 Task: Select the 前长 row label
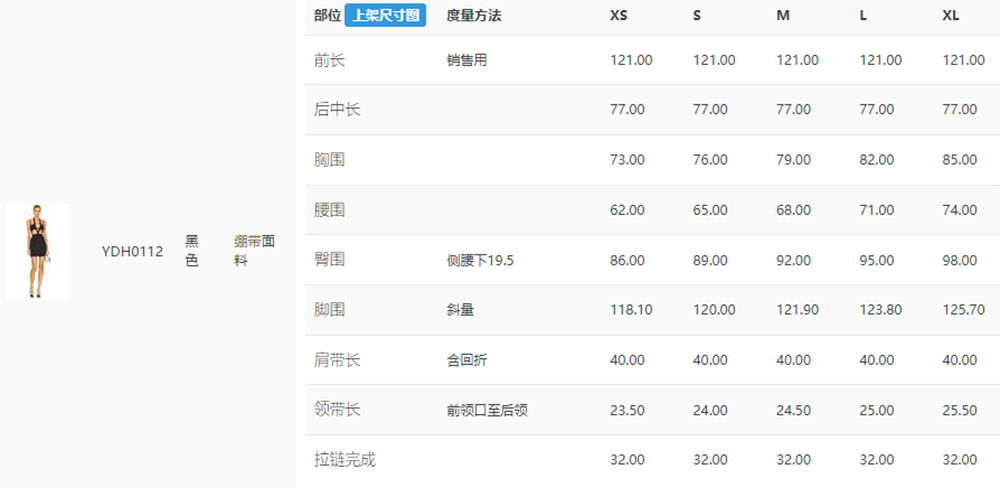(x=330, y=61)
